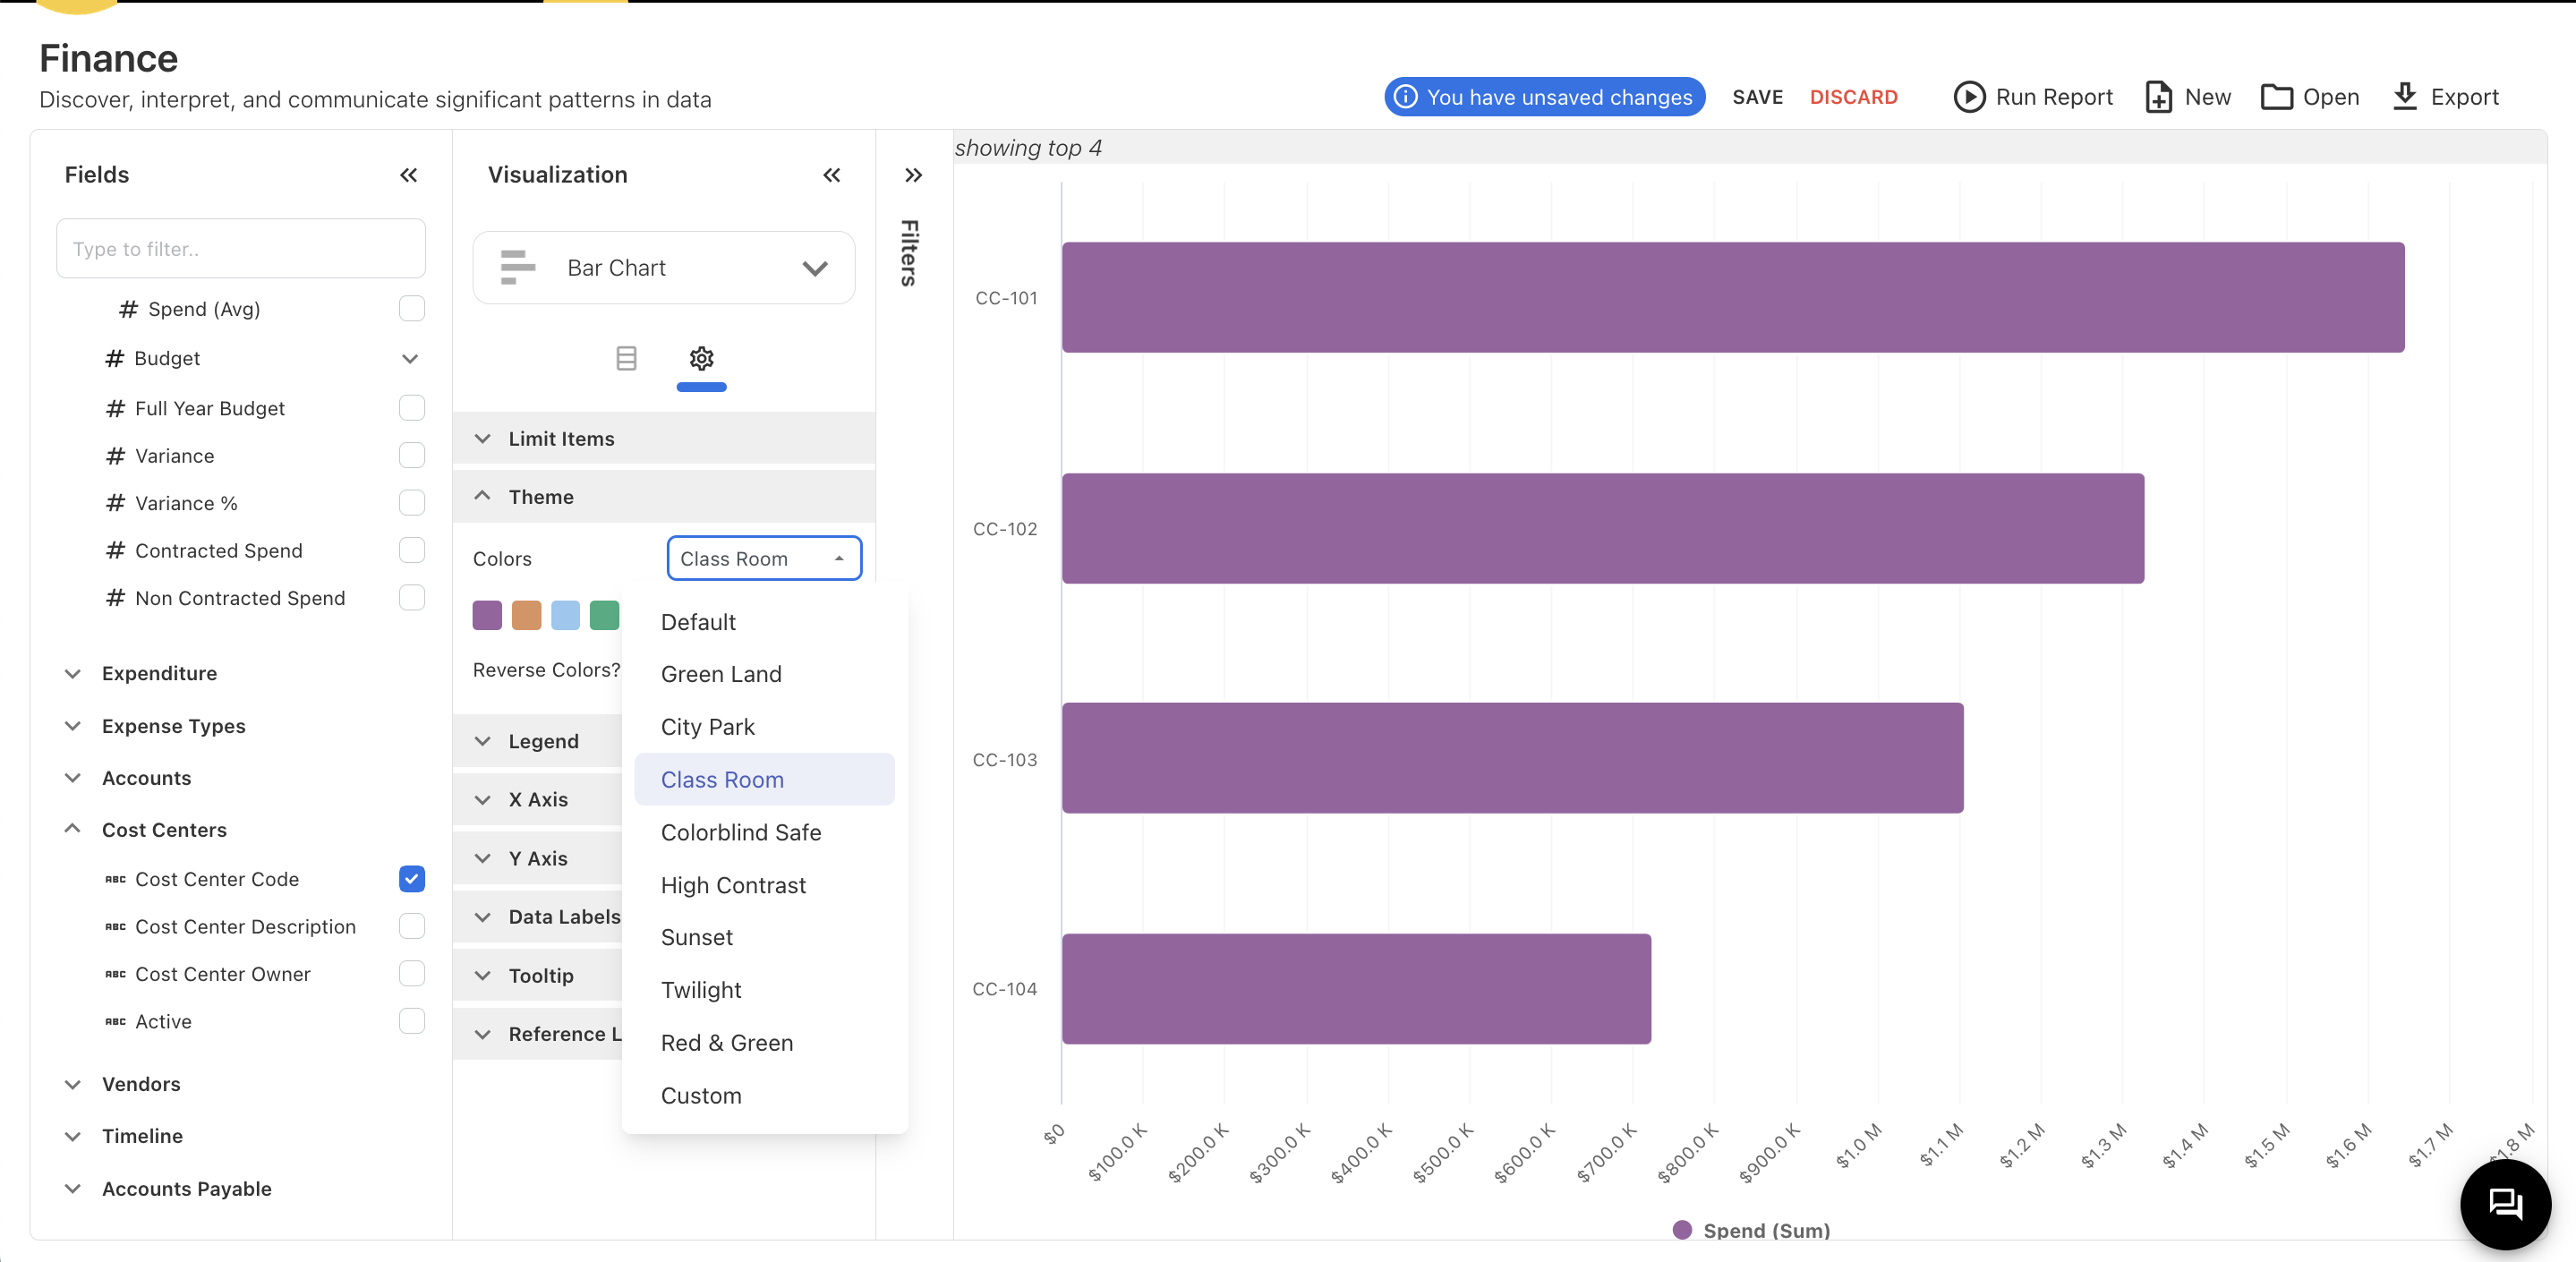
Task: Click the Export download icon
Action: (x=2405, y=97)
